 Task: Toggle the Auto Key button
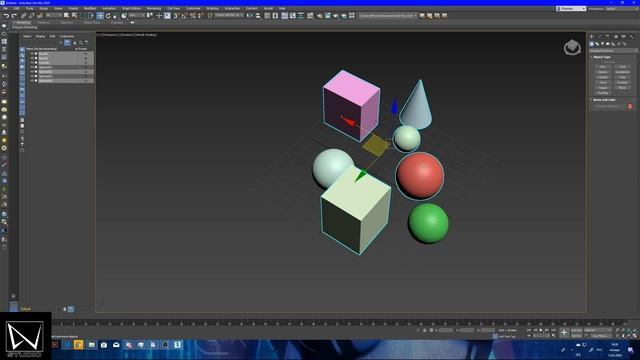577,330
